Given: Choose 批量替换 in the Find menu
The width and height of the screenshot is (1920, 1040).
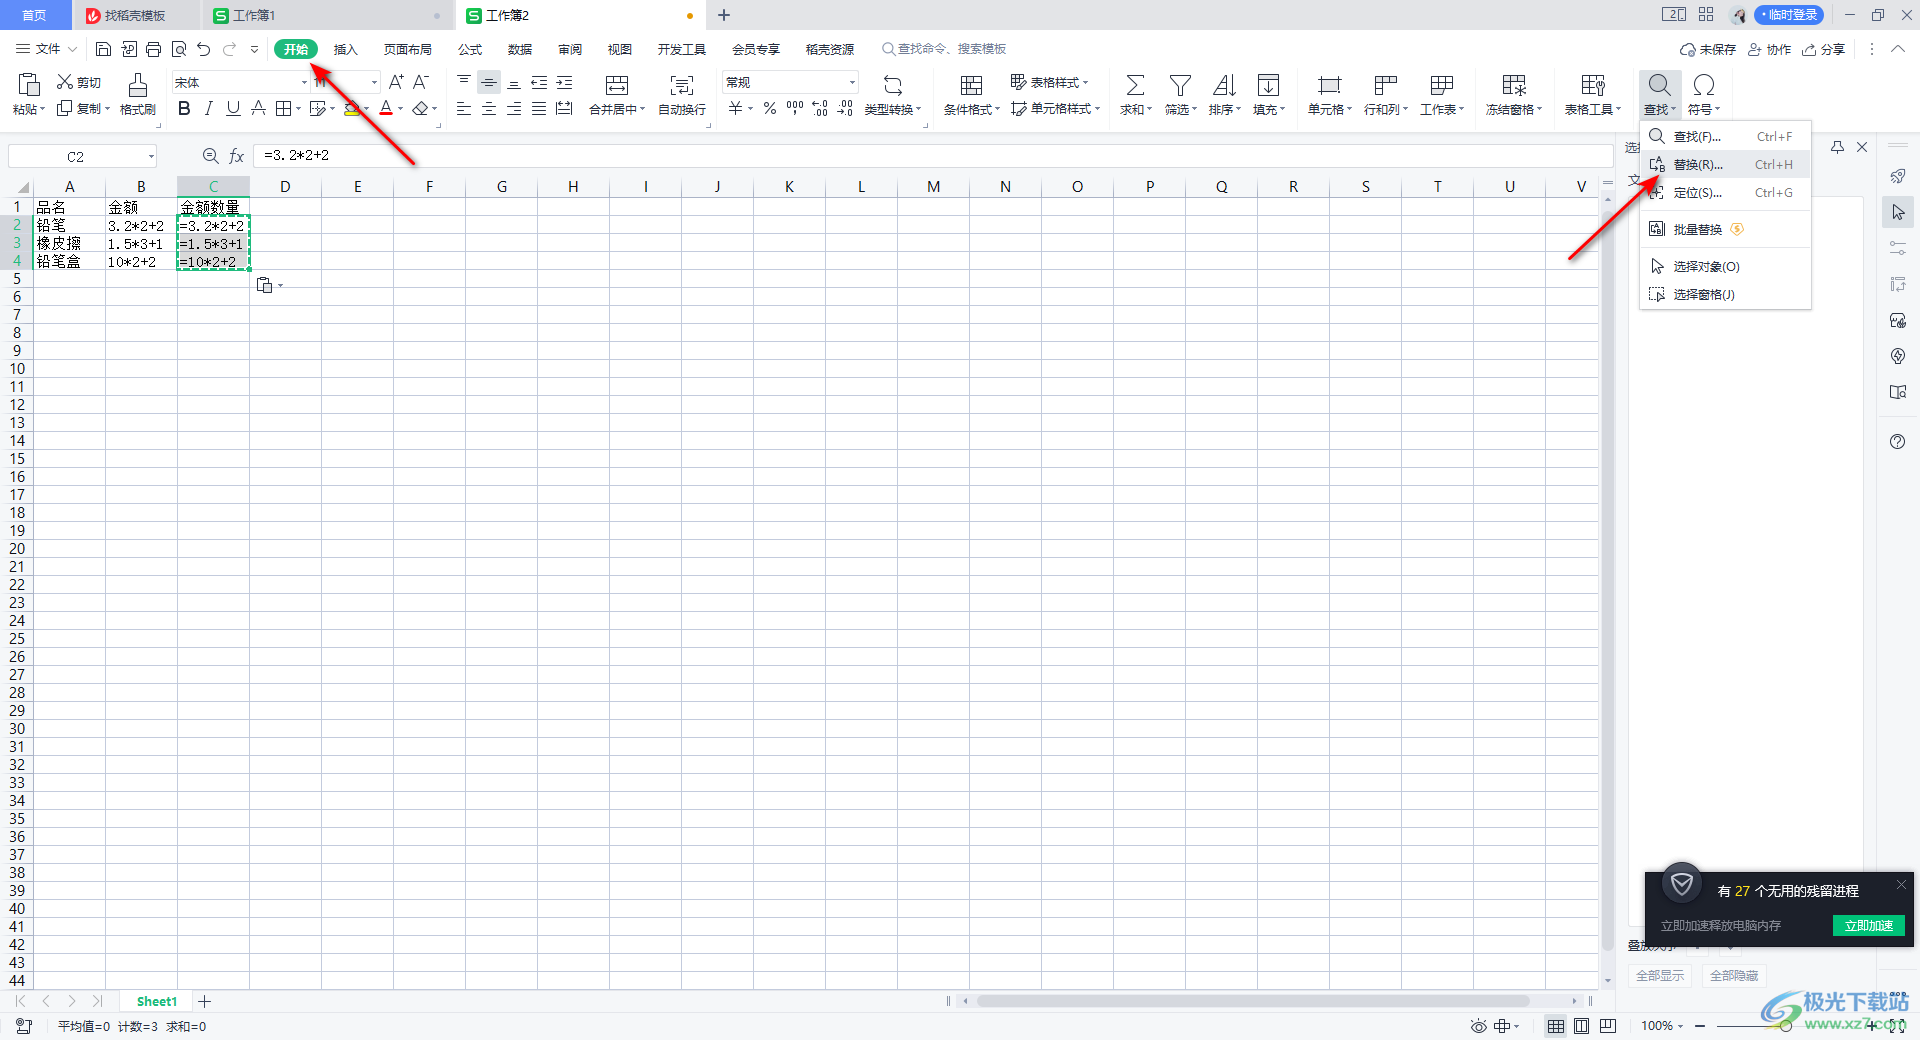Looking at the screenshot, I should [x=1725, y=229].
